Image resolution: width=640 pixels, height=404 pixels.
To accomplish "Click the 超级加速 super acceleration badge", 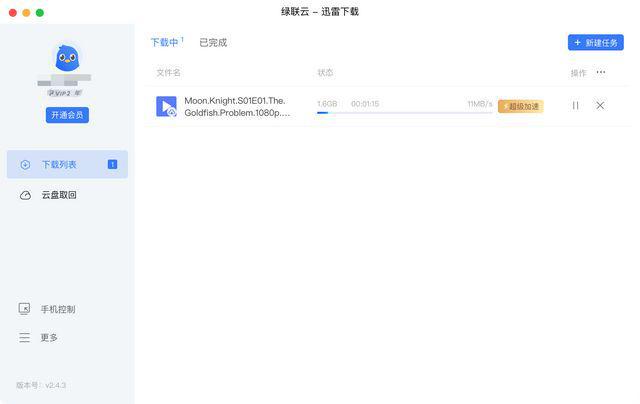I will (521, 107).
